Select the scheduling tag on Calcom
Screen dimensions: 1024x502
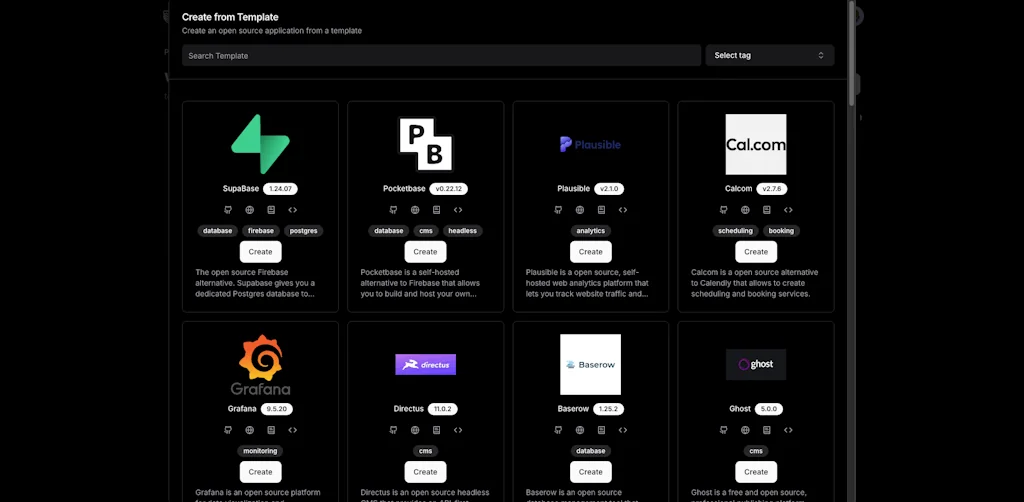(735, 231)
